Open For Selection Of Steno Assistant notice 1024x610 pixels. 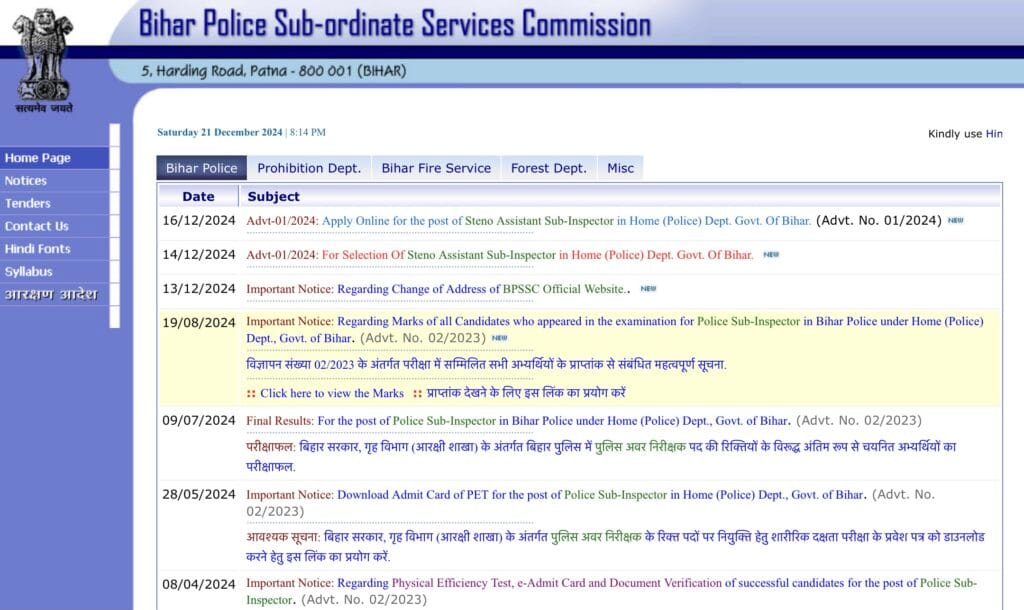coord(500,255)
